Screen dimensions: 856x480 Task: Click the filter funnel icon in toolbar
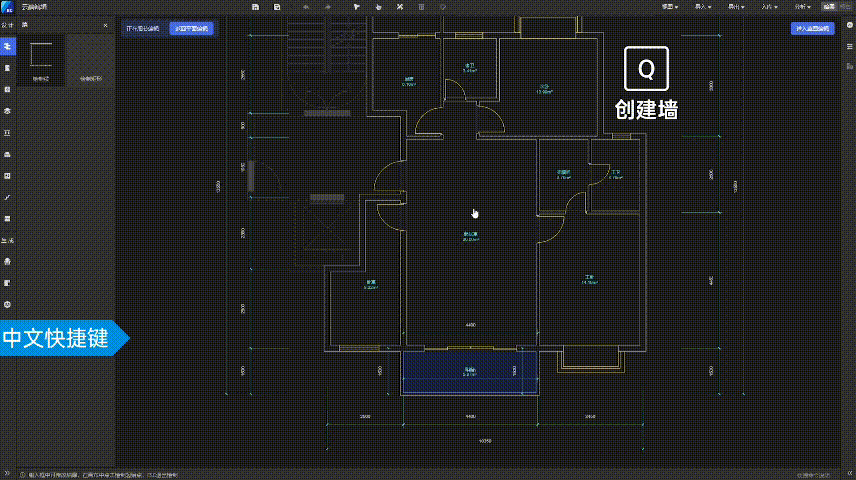point(355,7)
